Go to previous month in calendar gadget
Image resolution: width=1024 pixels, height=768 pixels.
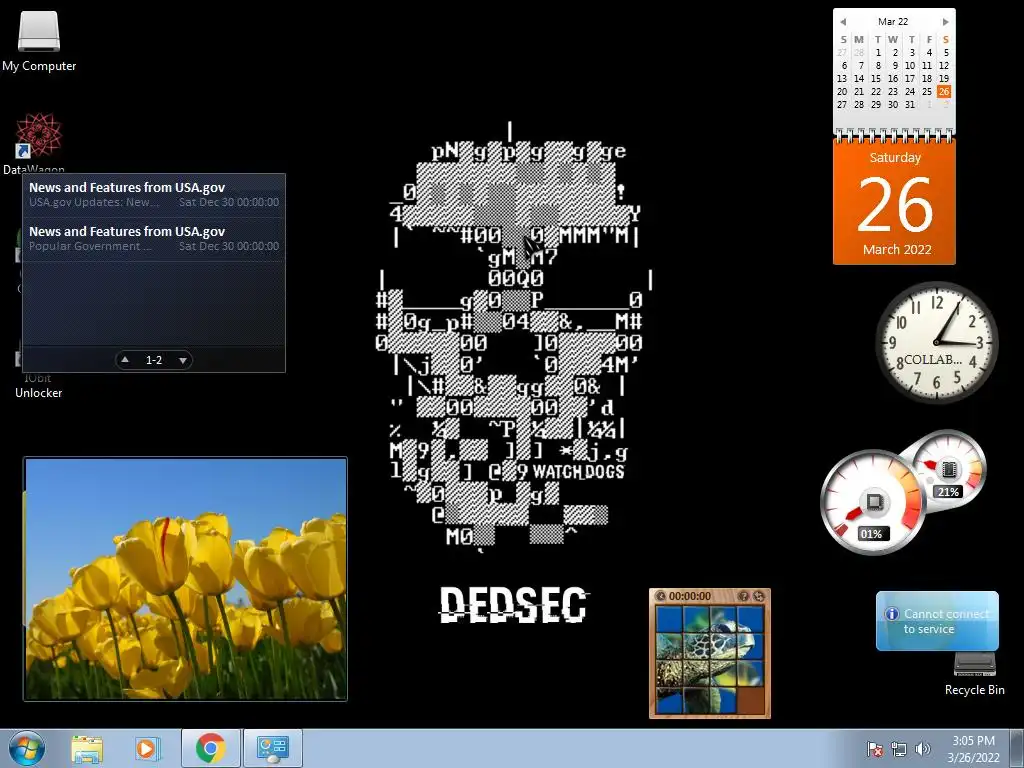(843, 22)
